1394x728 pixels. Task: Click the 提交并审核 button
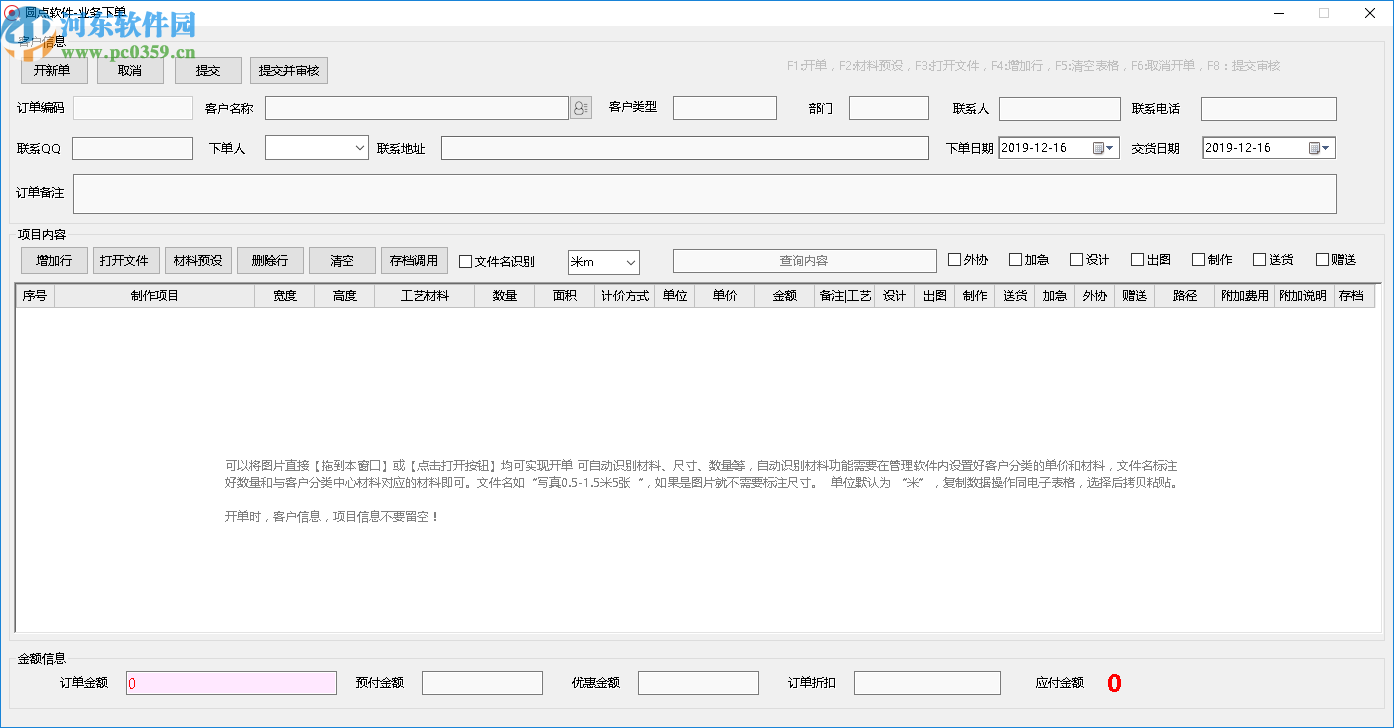click(288, 70)
